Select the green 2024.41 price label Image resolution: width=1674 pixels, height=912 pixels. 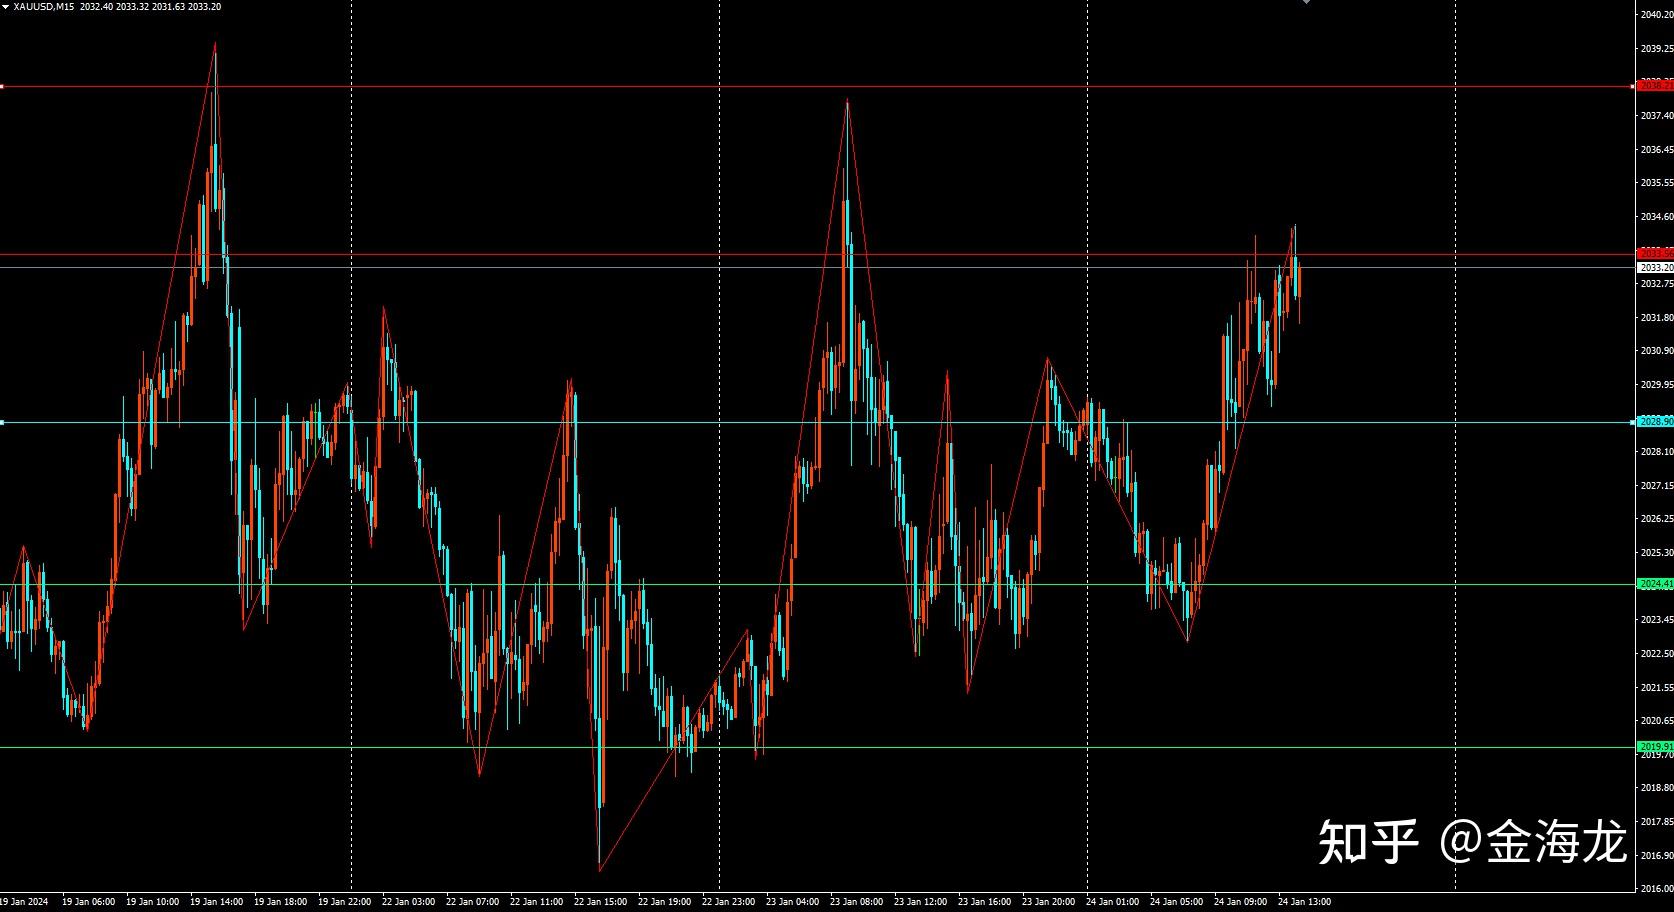[x=1655, y=584]
